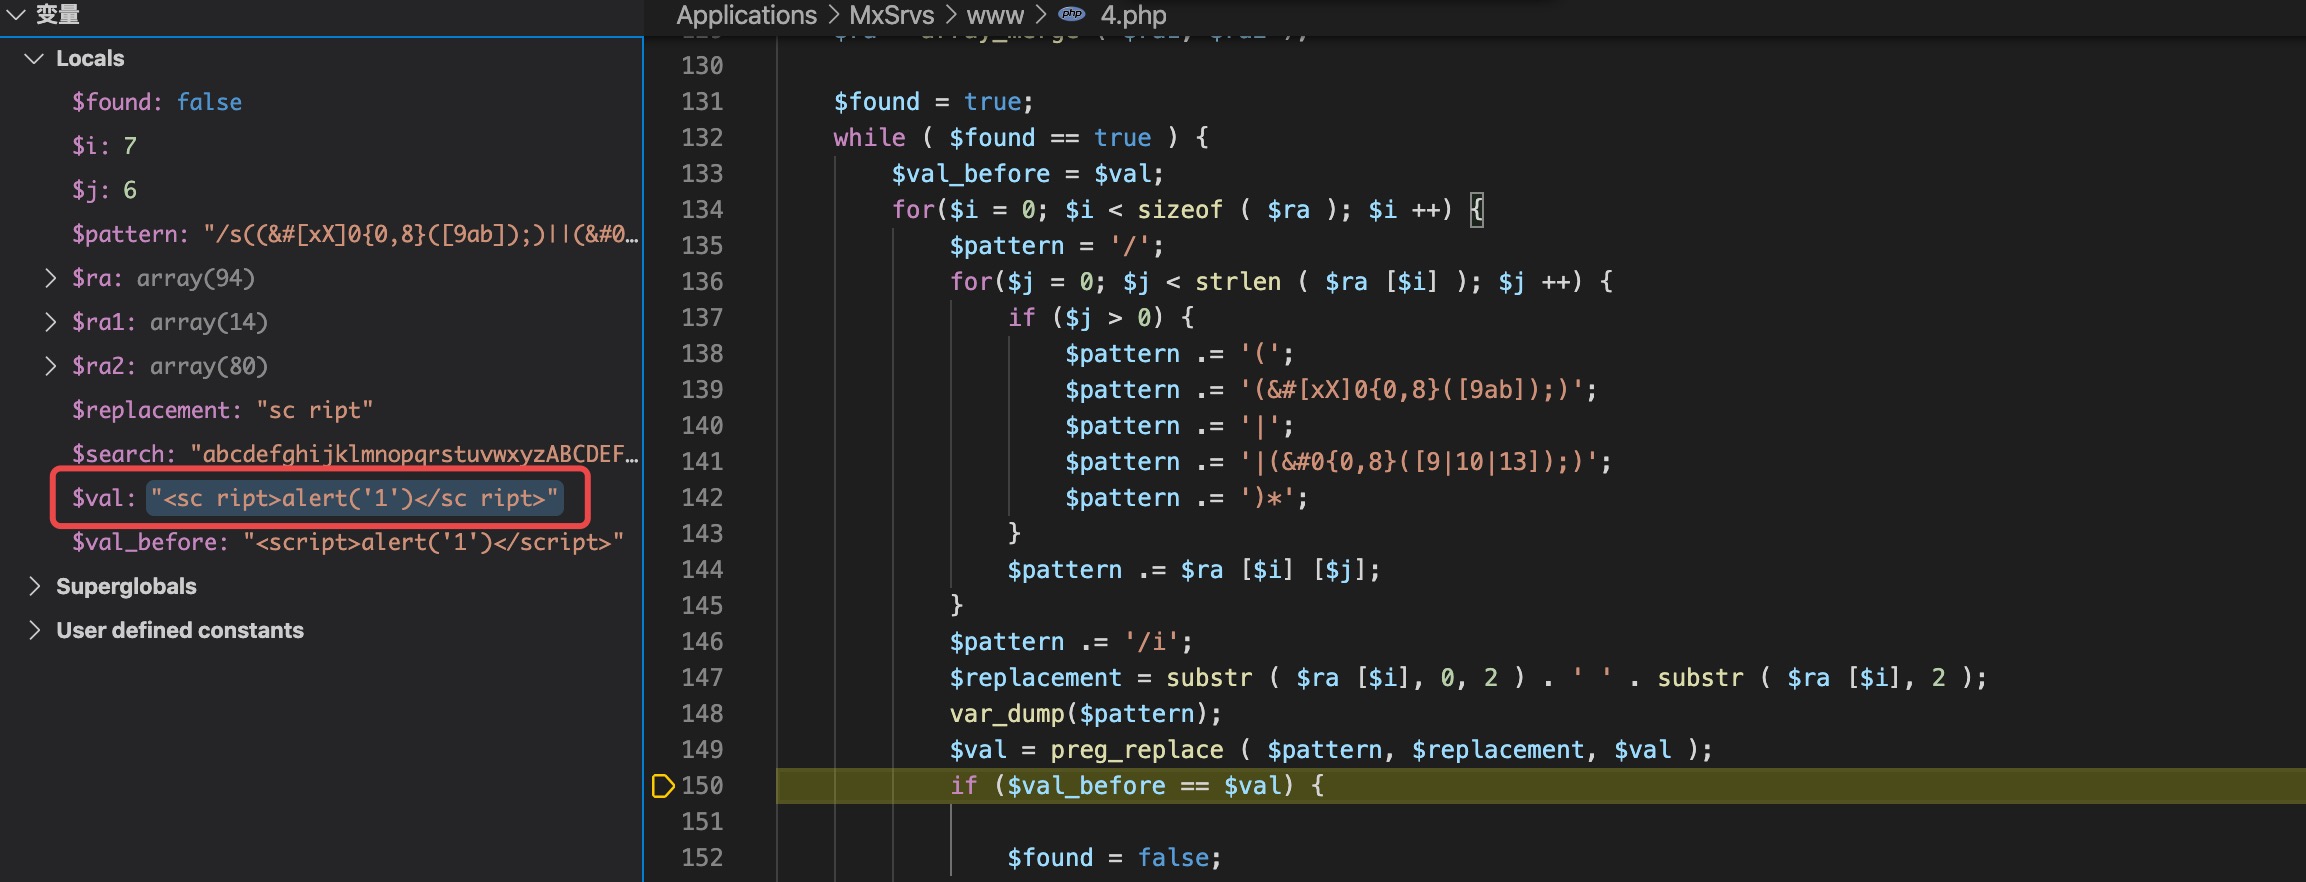Click 'if ($j > 0)' on line 137
Viewport: 2306px width, 882px height.
[x=1101, y=318]
